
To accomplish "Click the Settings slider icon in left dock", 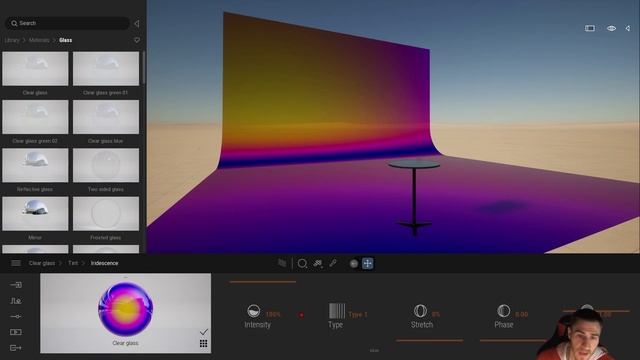I will [16, 316].
